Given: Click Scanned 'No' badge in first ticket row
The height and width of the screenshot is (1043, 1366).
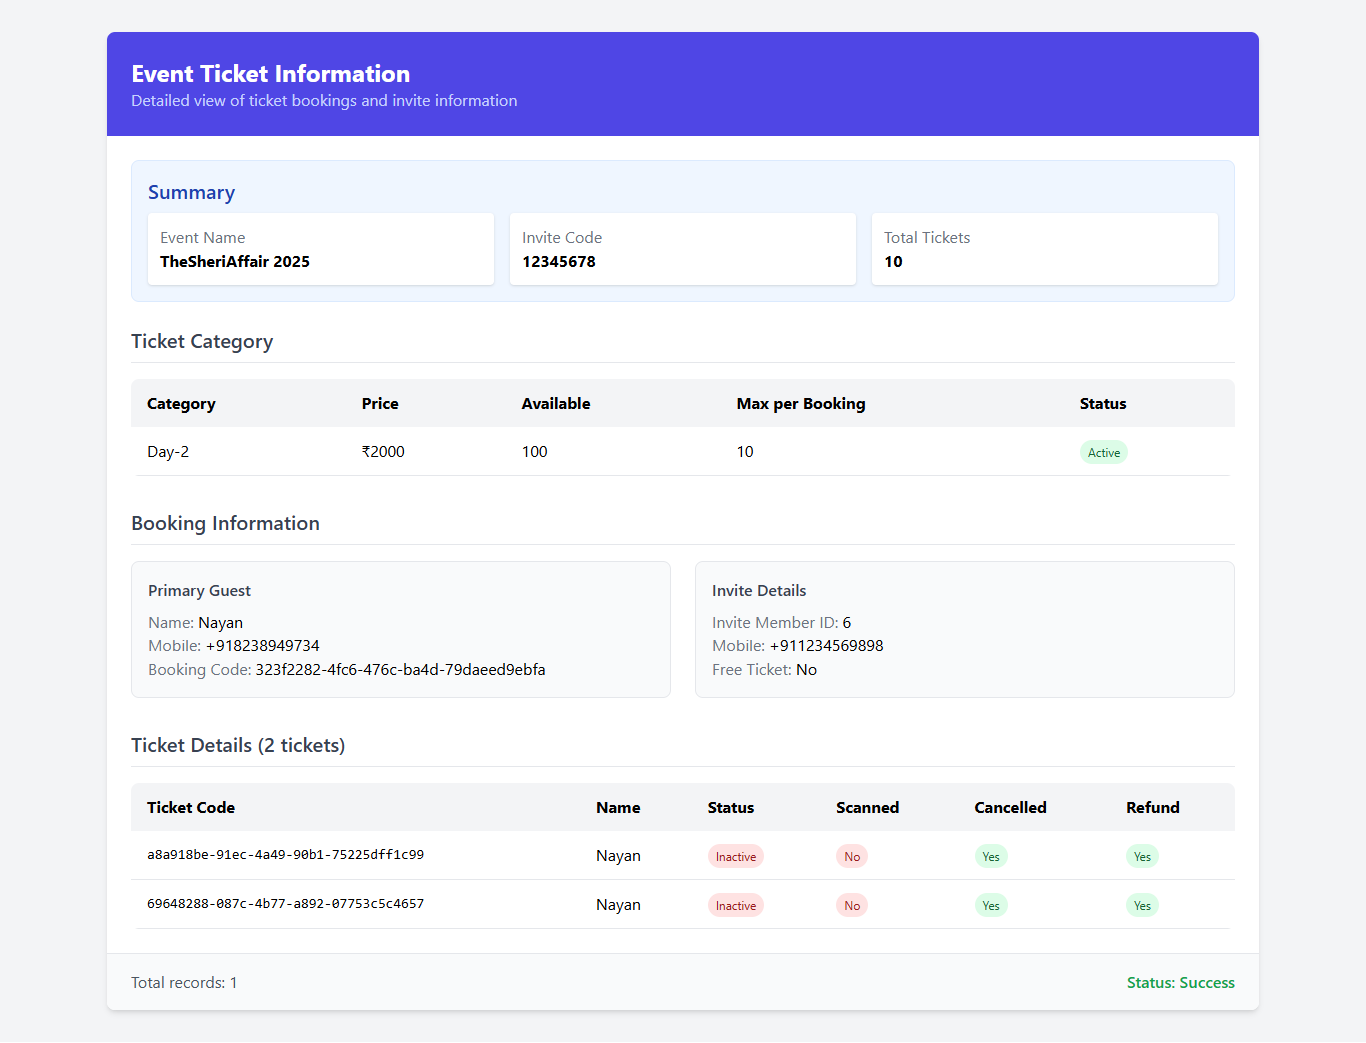Looking at the screenshot, I should [851, 857].
